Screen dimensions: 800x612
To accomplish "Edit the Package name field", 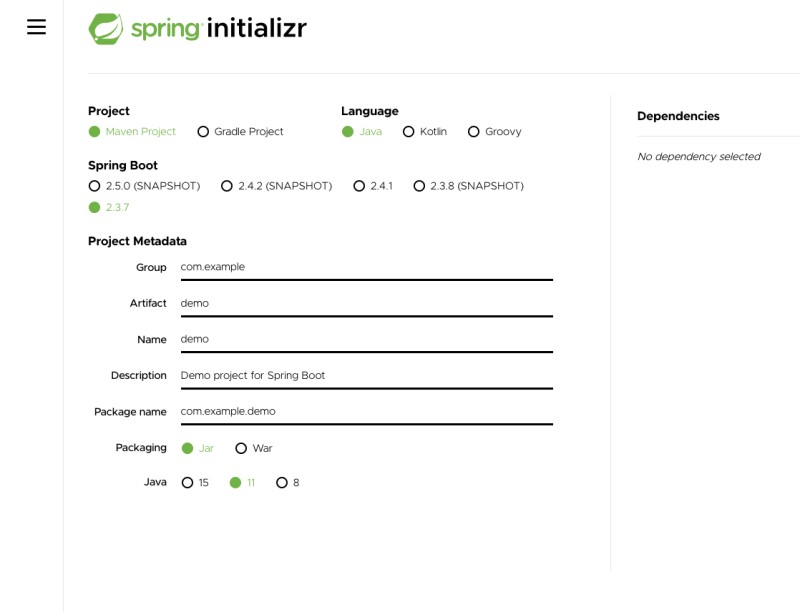I will pyautogui.click(x=366, y=412).
